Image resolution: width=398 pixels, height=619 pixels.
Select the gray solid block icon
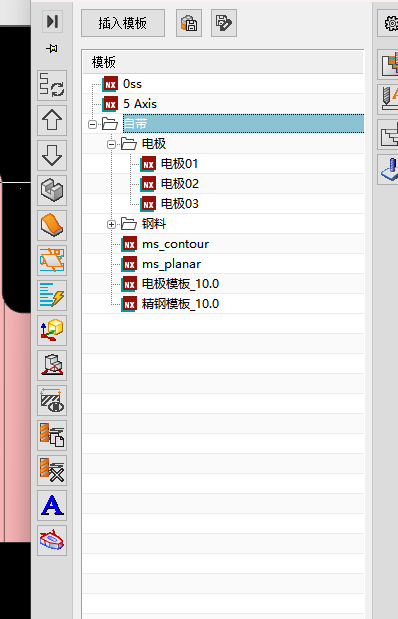coord(52,190)
